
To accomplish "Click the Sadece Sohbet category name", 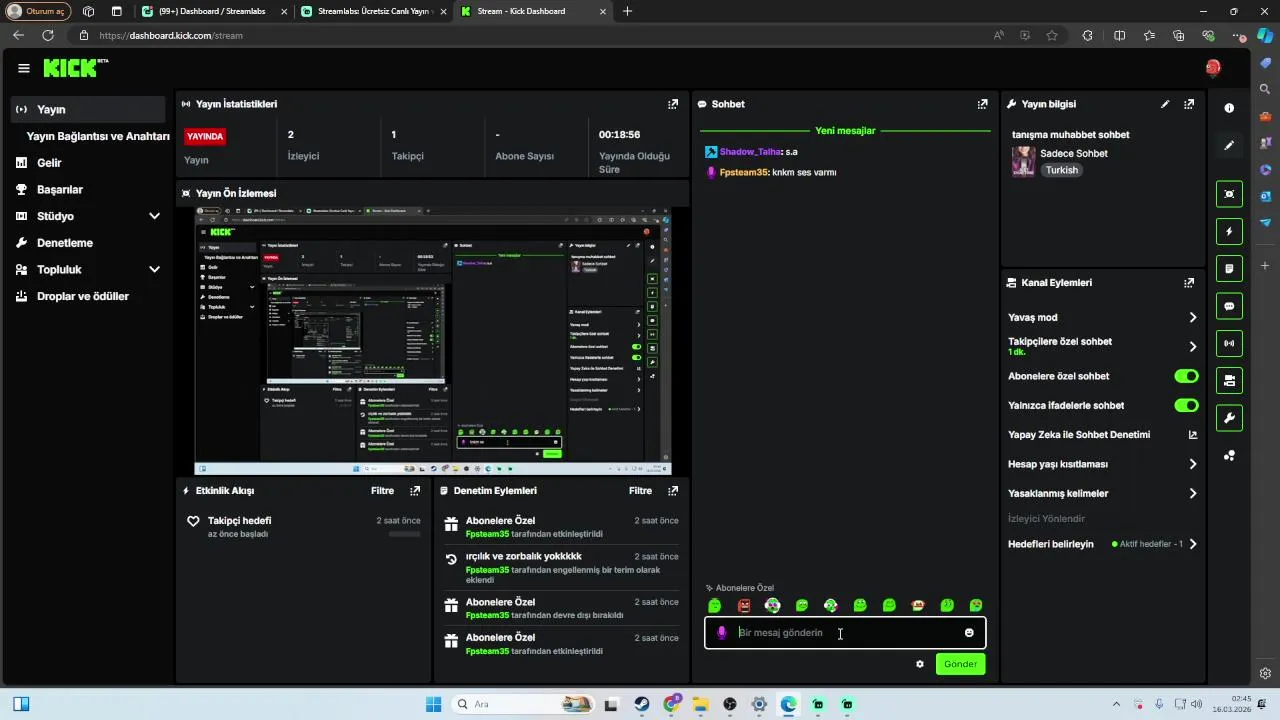I will pos(1074,154).
